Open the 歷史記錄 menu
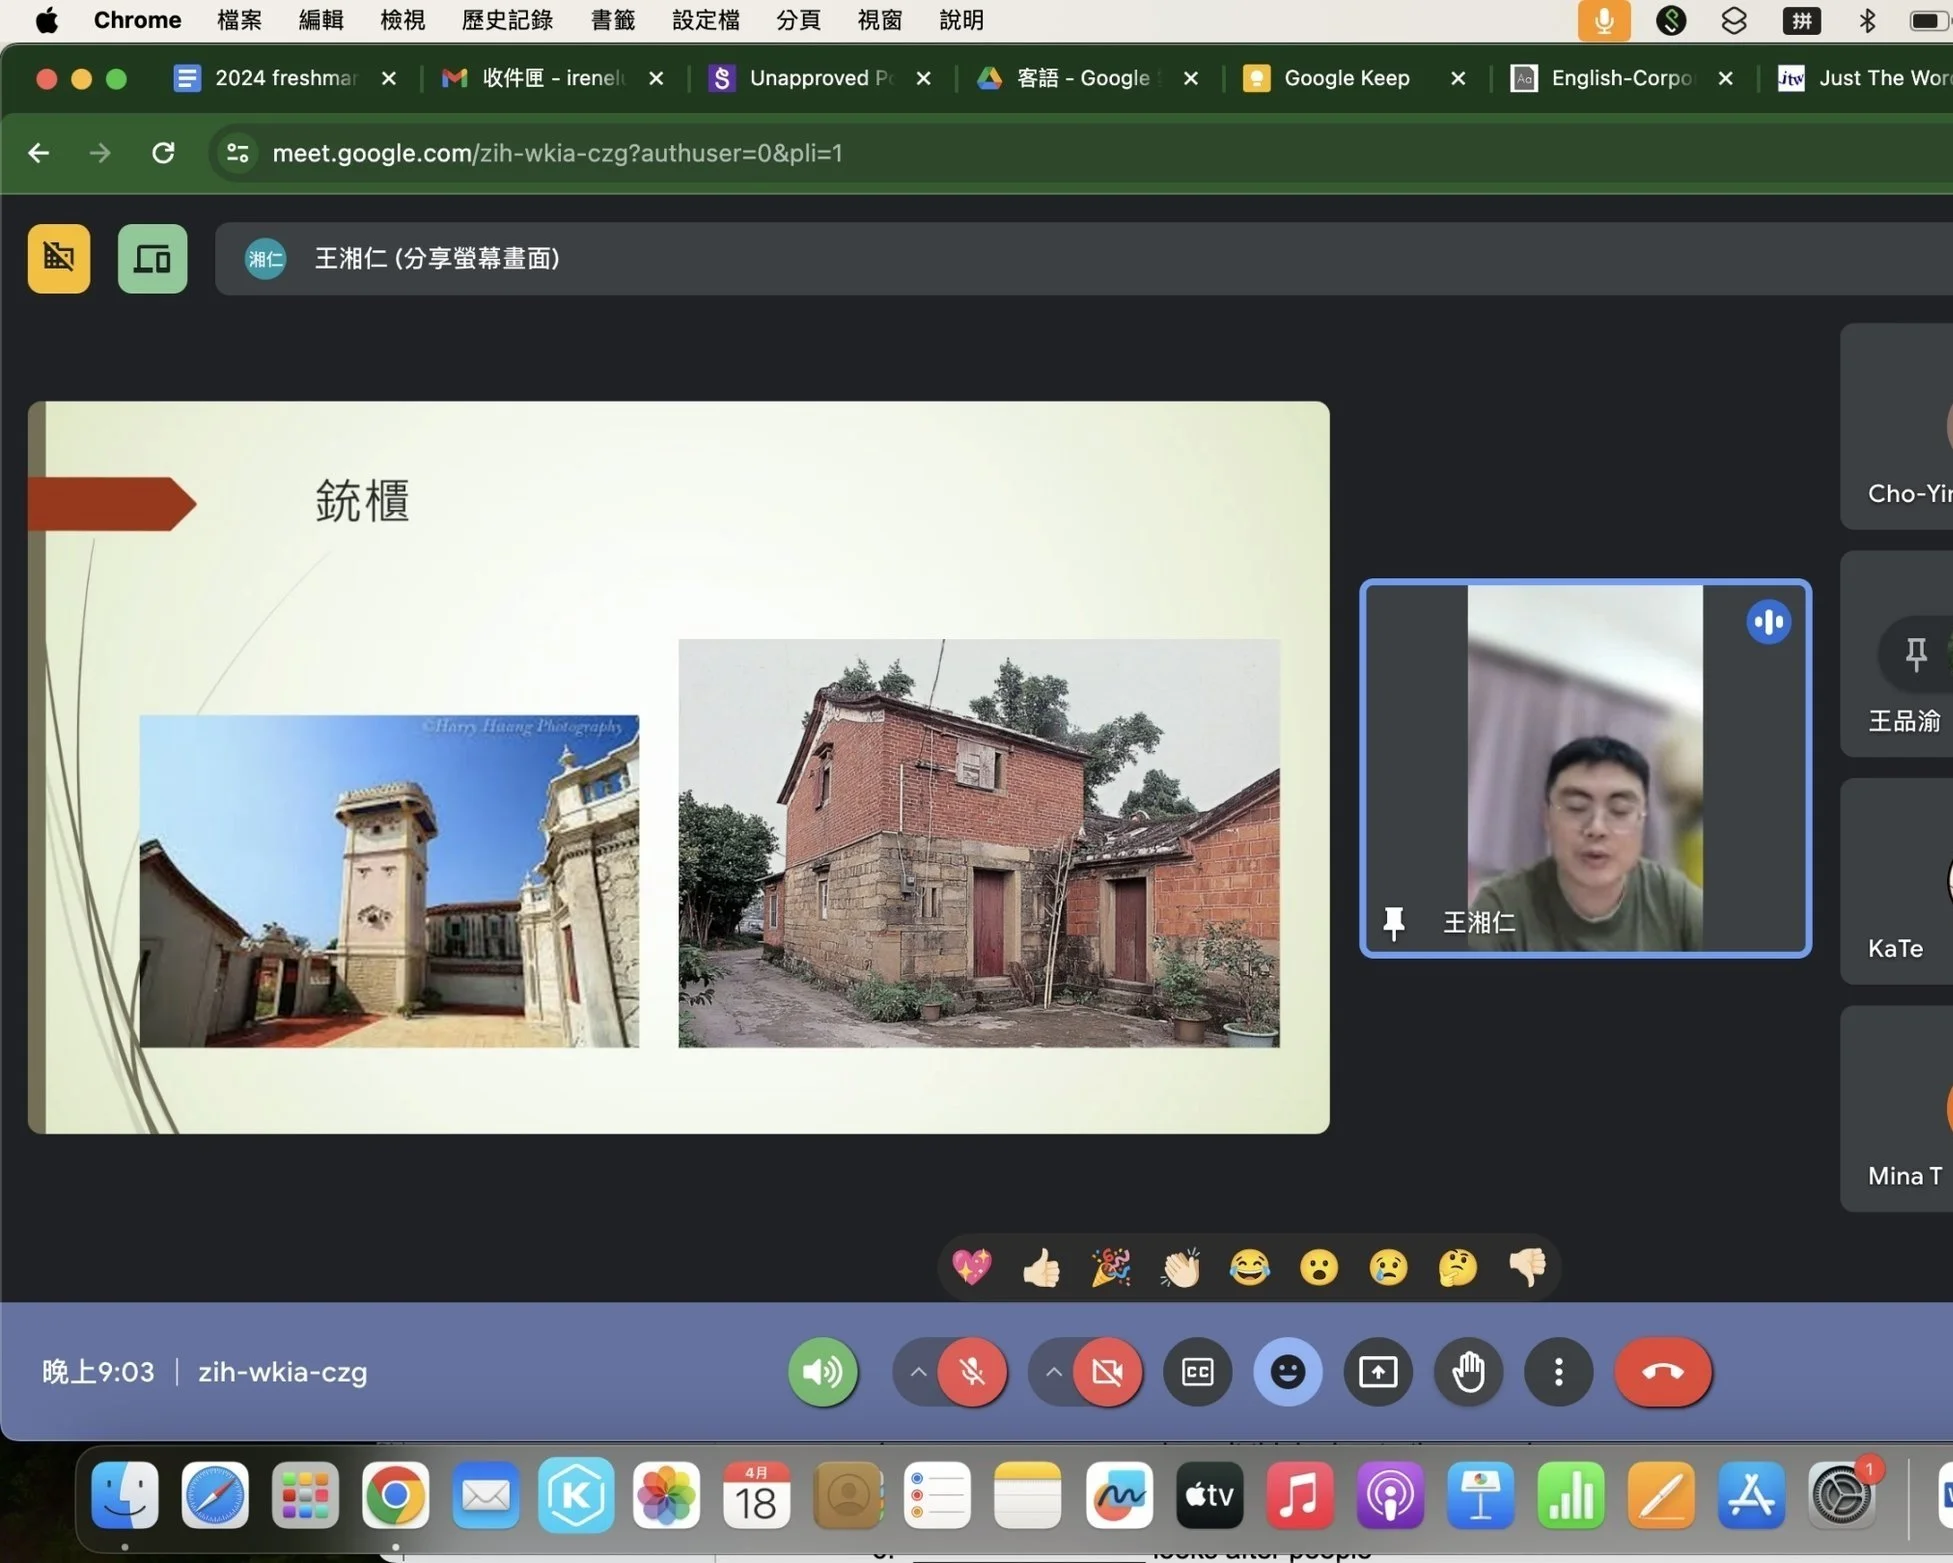 pyautogui.click(x=506, y=20)
